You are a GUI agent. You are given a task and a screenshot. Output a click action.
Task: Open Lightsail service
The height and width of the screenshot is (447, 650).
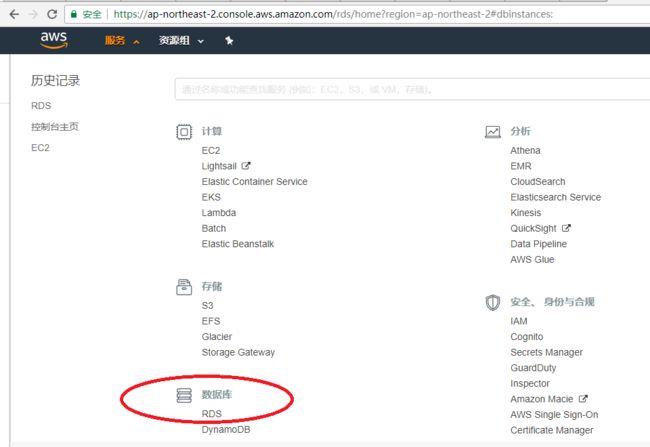219,166
